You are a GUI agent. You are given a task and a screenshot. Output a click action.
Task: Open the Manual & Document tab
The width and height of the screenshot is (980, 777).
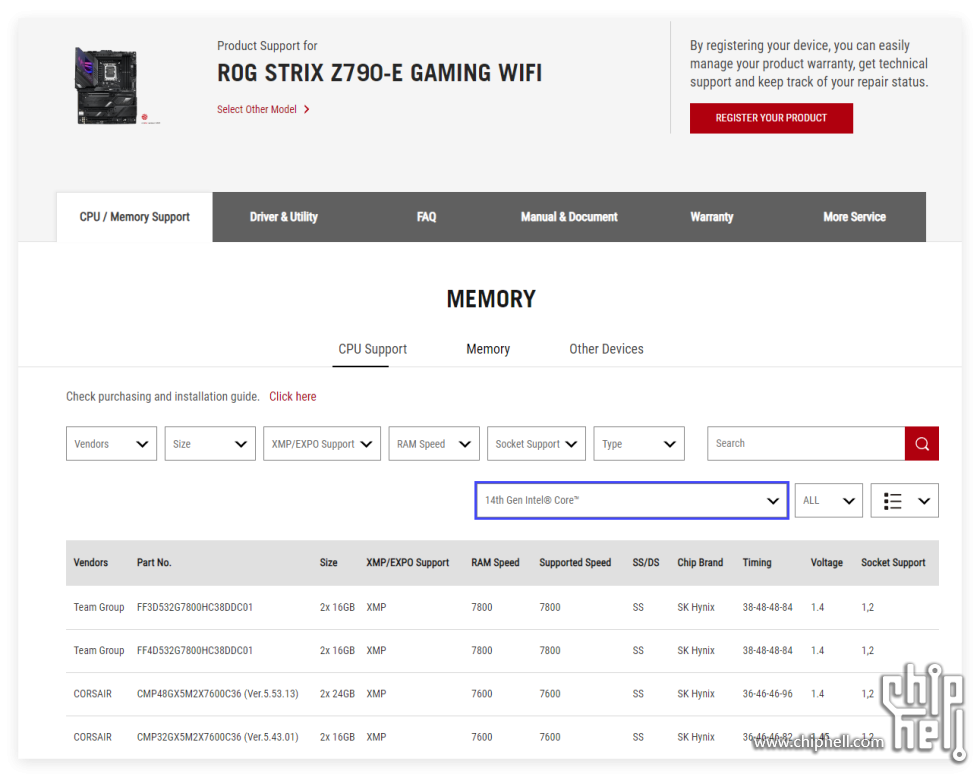[x=569, y=217]
